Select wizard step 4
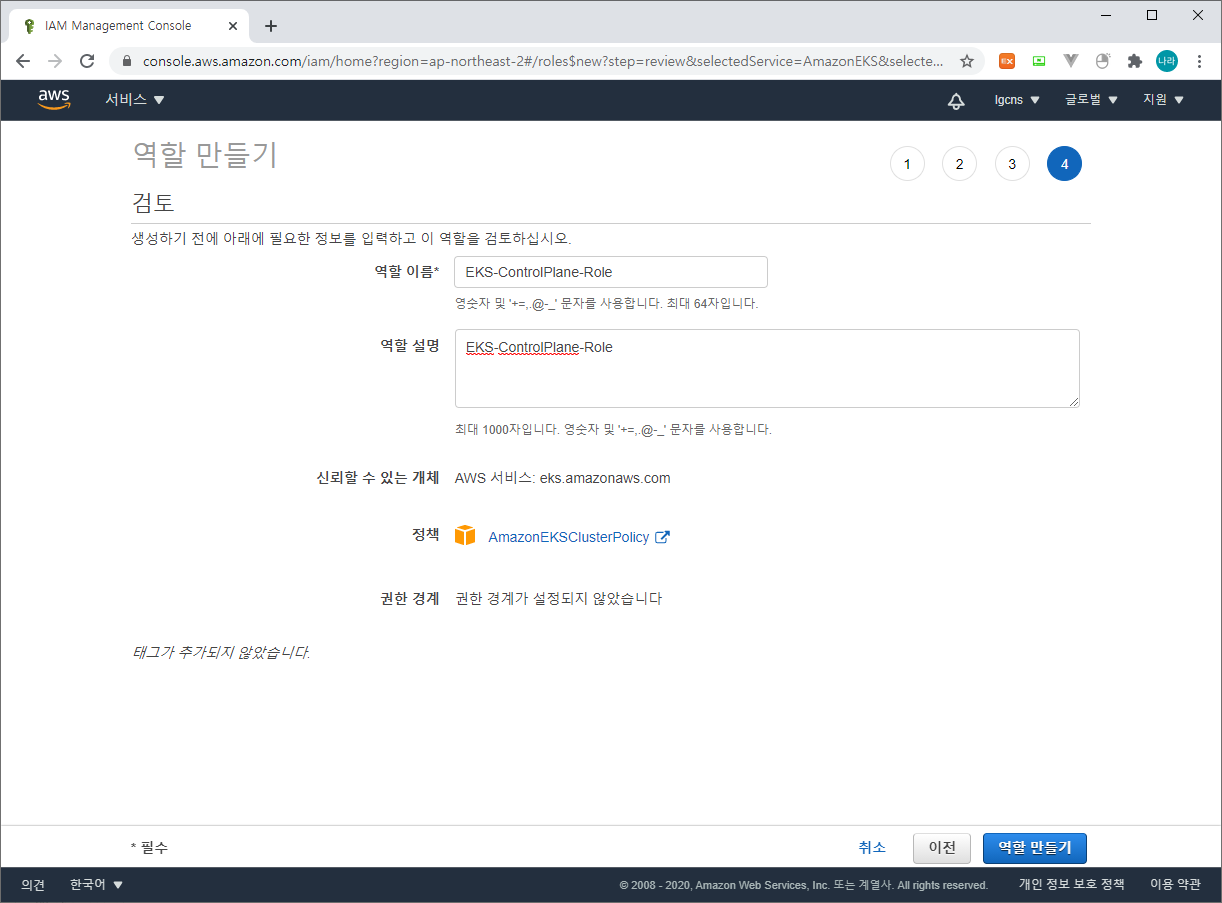This screenshot has height=903, width=1222. (x=1064, y=164)
